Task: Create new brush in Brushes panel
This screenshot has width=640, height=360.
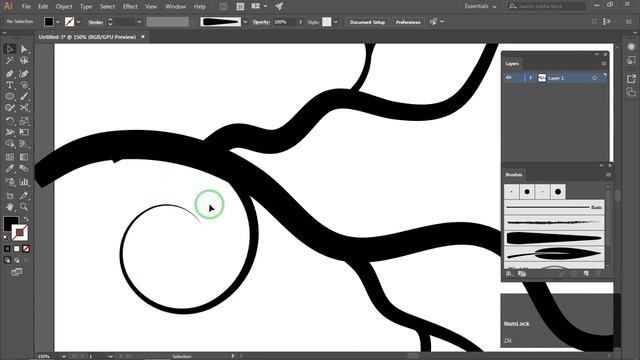Action: (586, 273)
